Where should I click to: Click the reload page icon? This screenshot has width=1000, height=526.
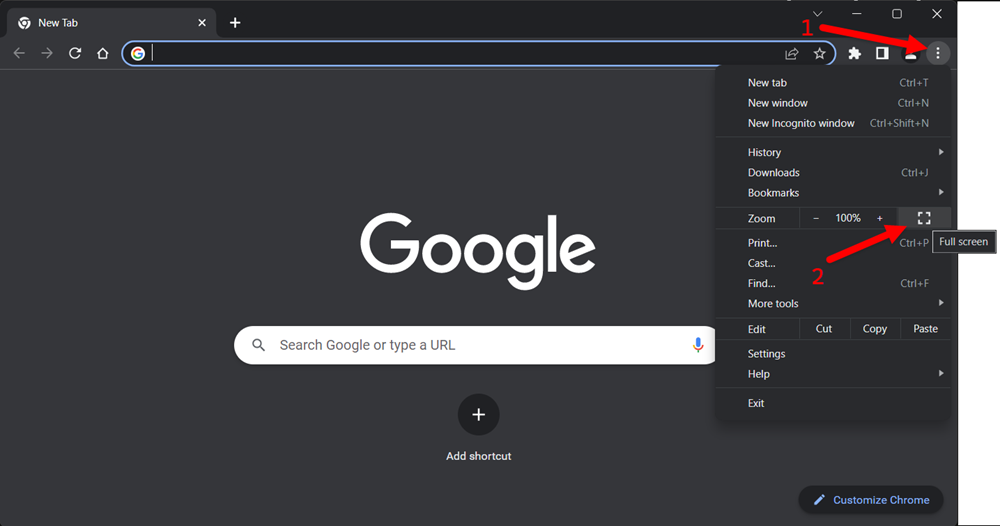coord(75,54)
